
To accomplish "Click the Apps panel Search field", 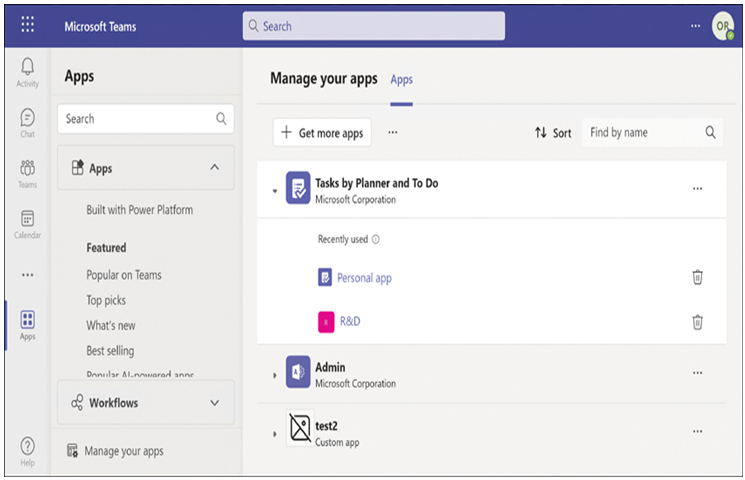I will tap(146, 118).
